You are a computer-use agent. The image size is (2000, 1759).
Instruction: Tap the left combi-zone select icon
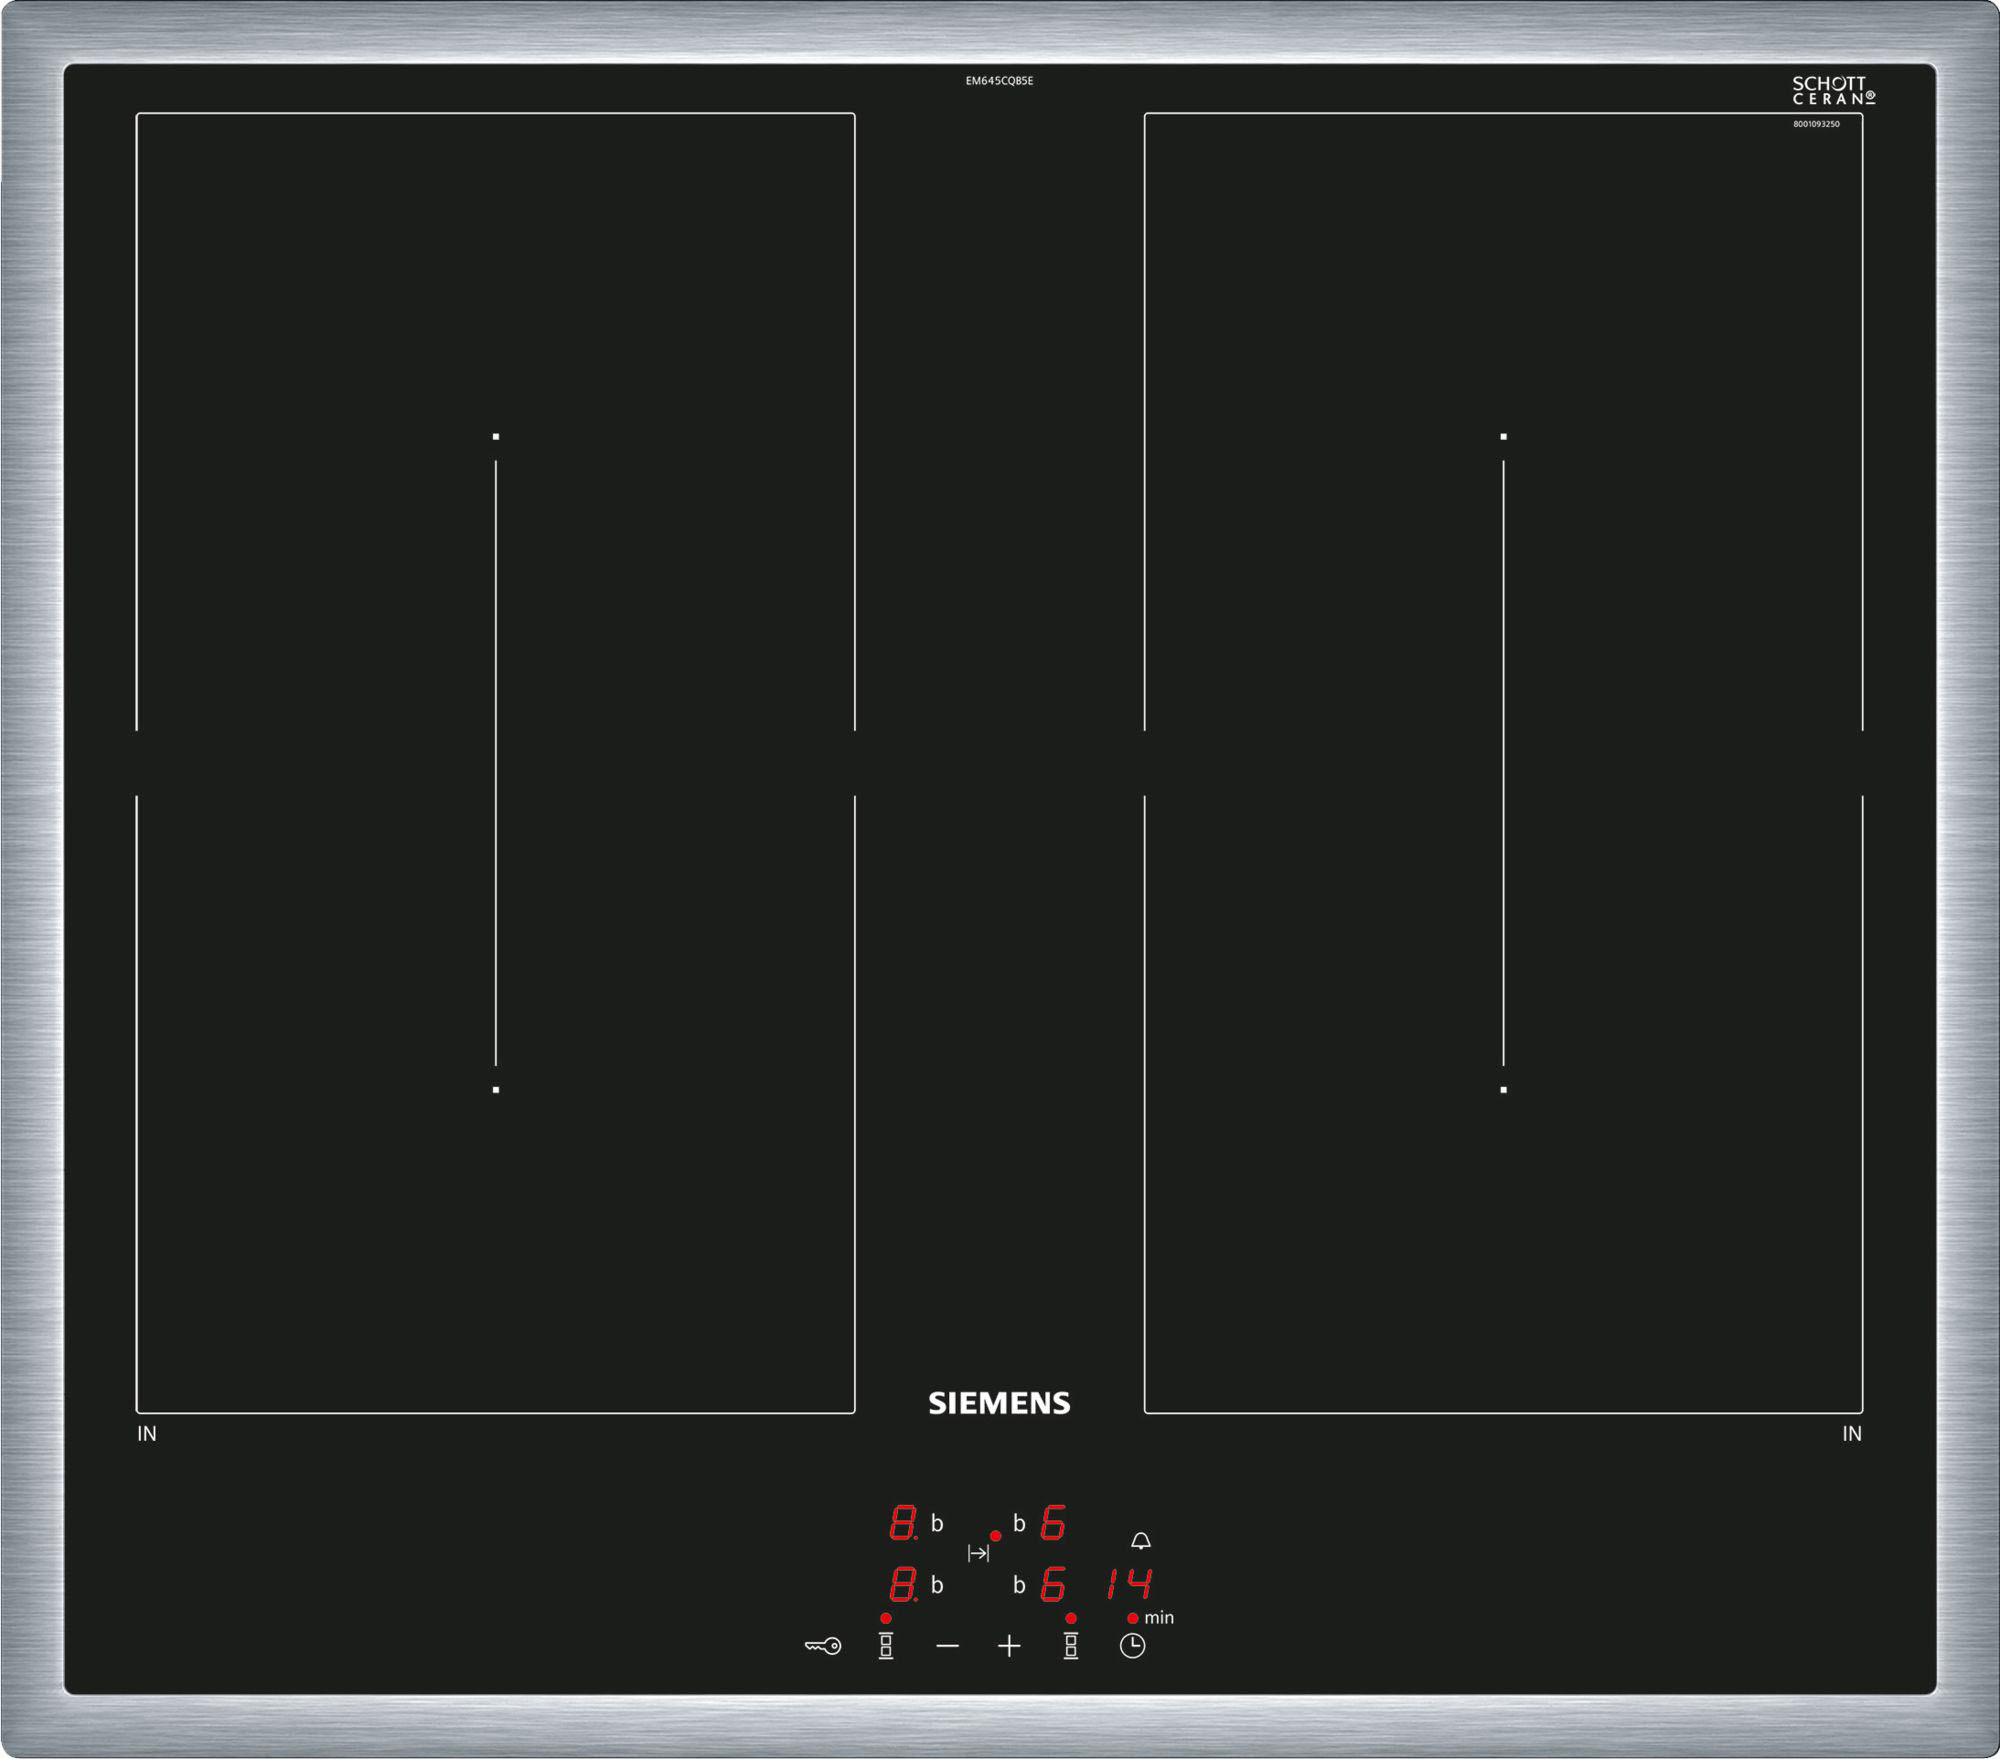click(886, 1645)
